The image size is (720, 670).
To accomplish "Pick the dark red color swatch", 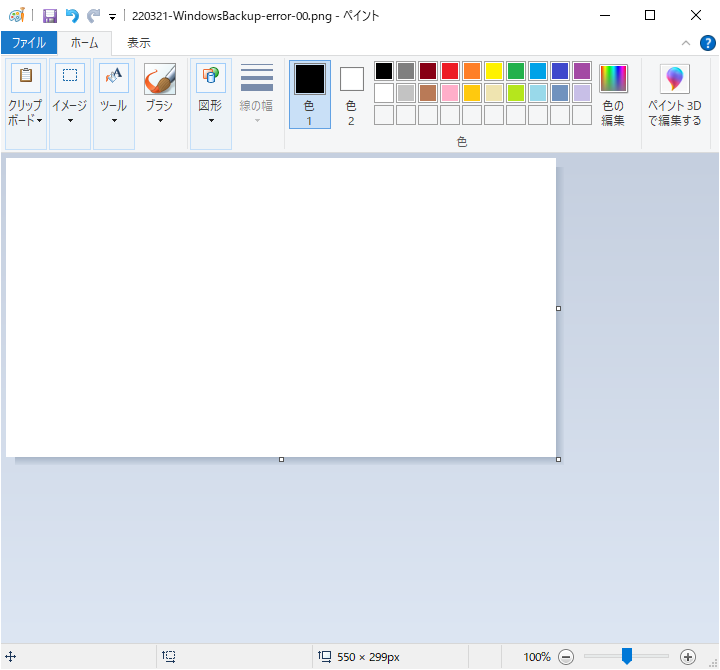I will 428,71.
